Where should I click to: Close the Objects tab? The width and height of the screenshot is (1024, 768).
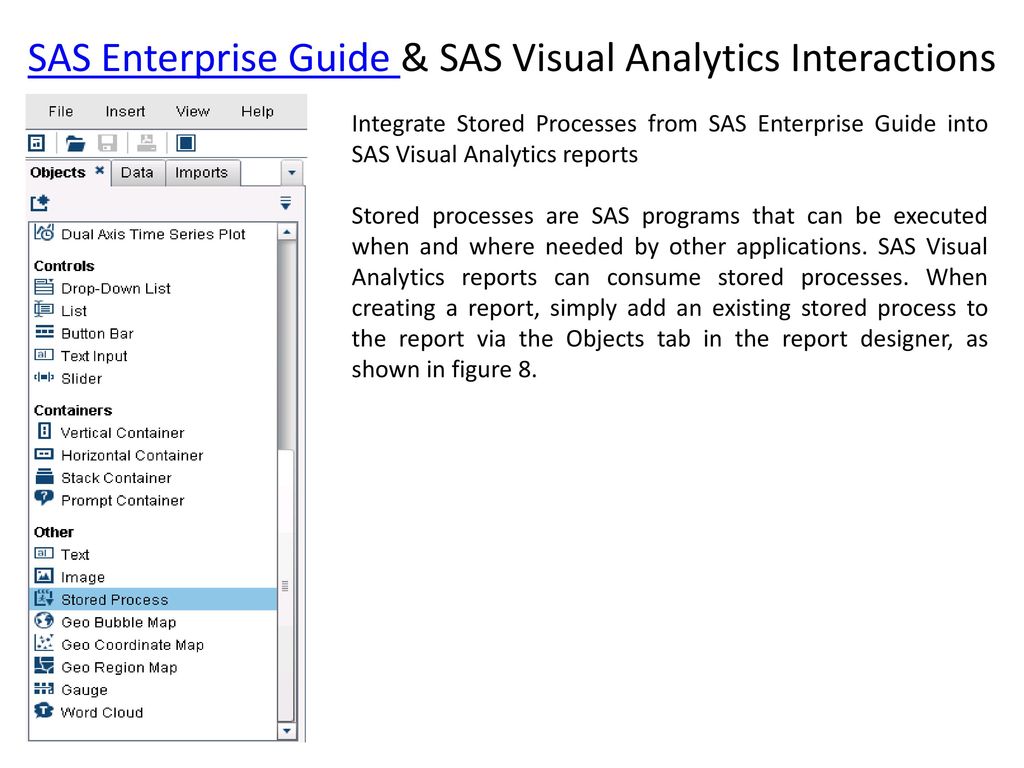pyautogui.click(x=99, y=170)
